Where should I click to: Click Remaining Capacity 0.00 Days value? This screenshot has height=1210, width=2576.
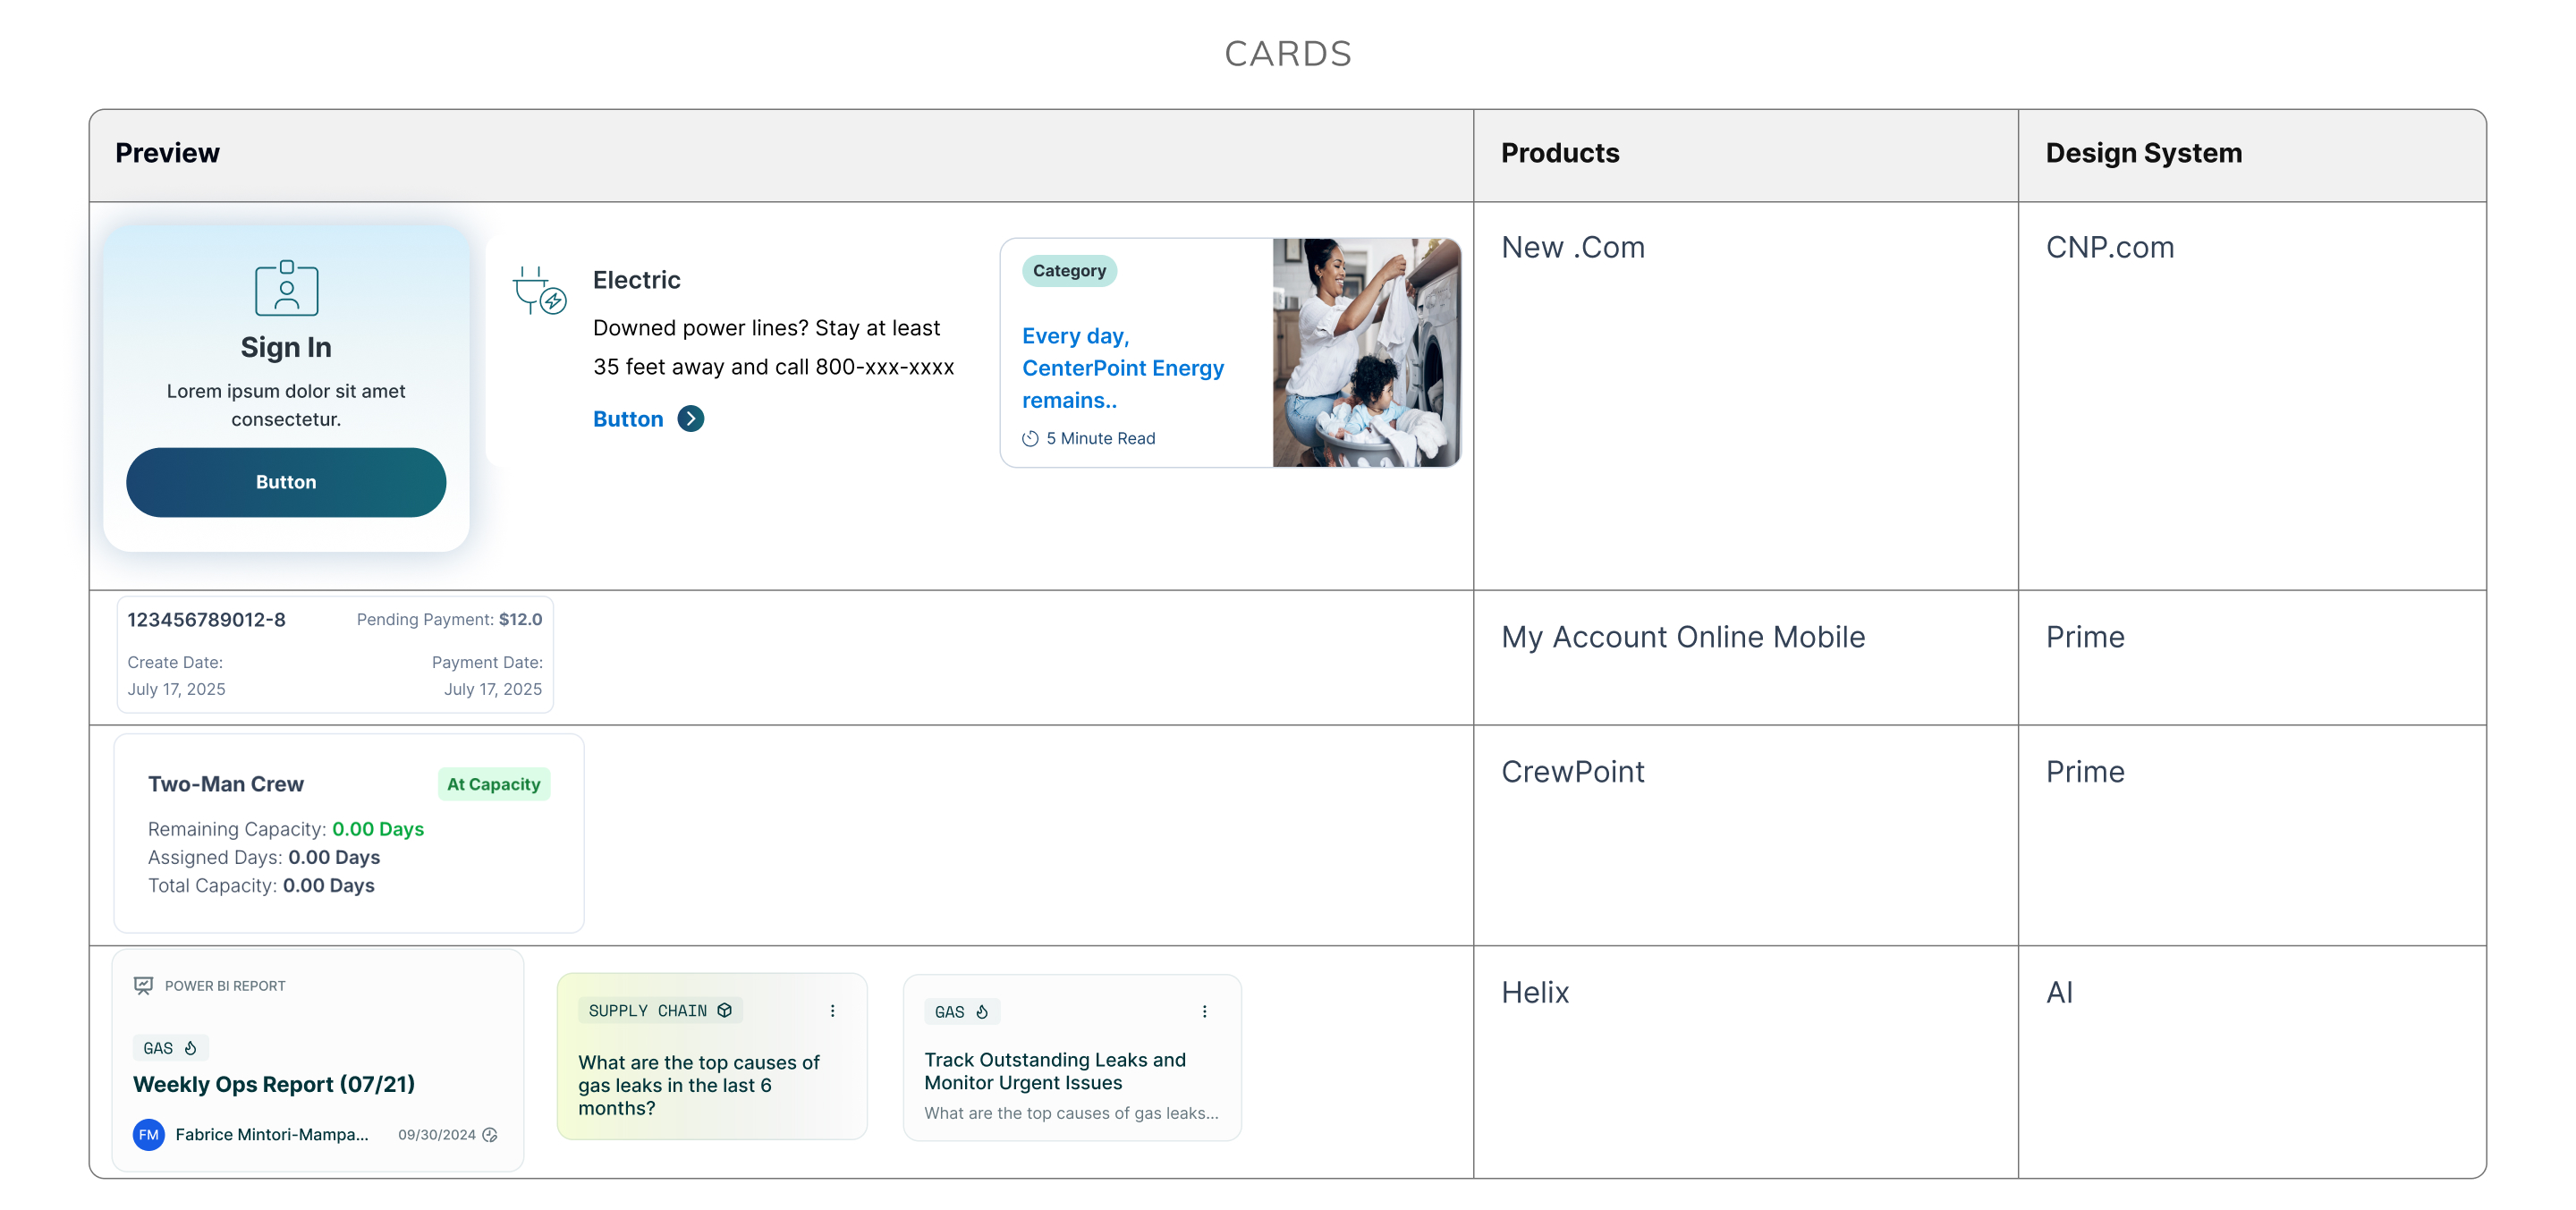tap(378, 829)
